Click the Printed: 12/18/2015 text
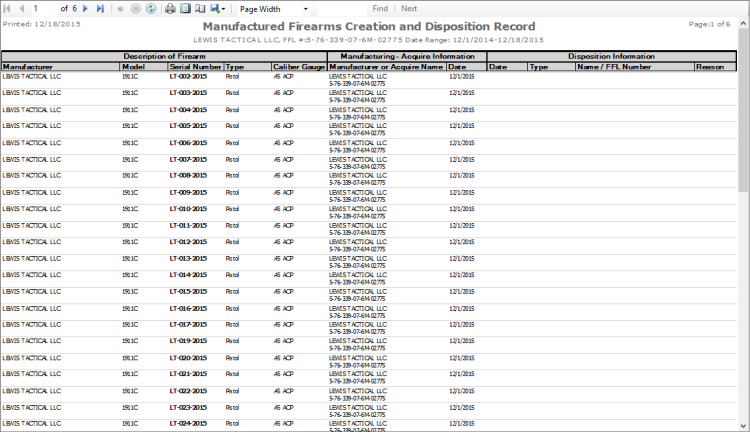Image resolution: width=750 pixels, height=432 pixels. point(42,24)
